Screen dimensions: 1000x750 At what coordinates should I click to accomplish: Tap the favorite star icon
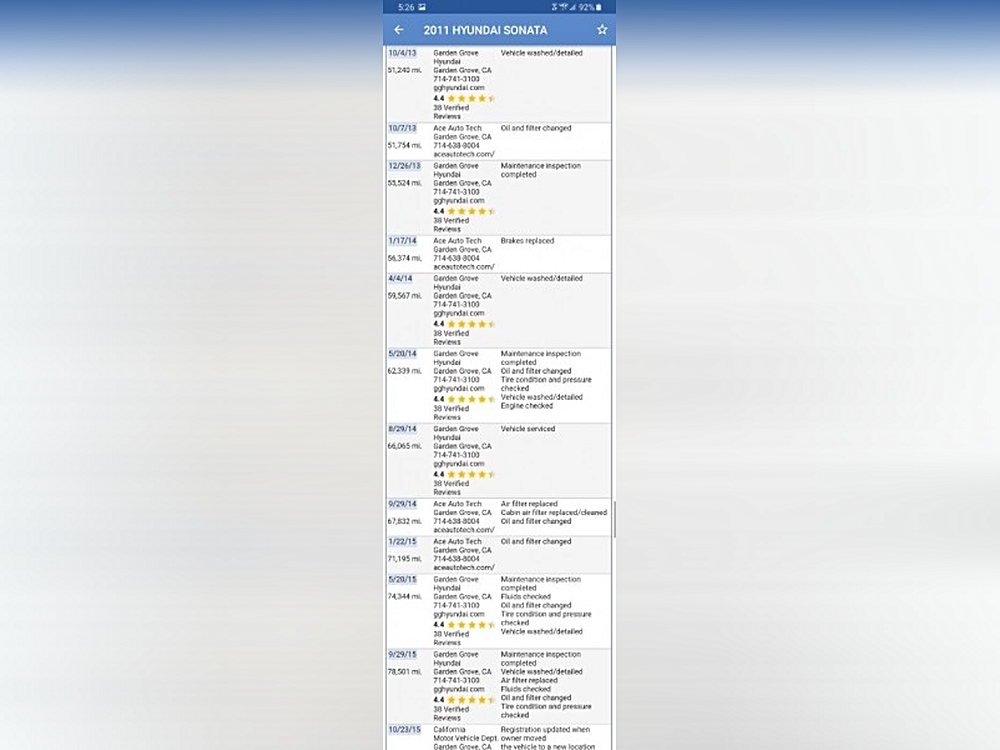tap(601, 30)
